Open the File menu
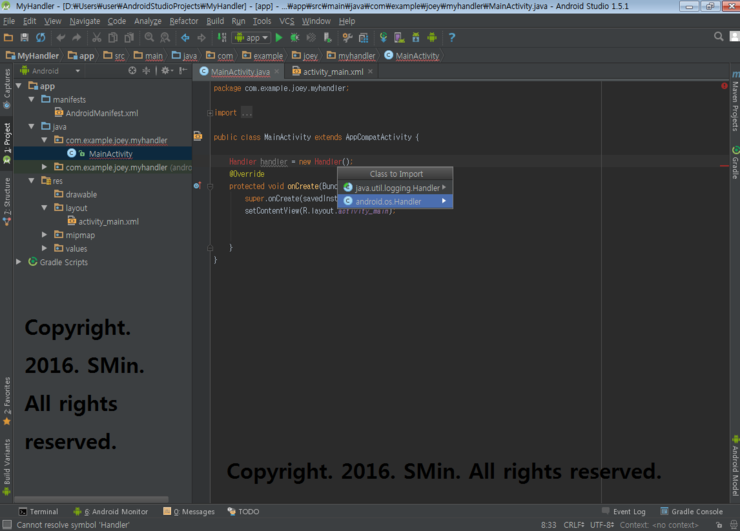This screenshot has height=531, width=740. click(9, 21)
